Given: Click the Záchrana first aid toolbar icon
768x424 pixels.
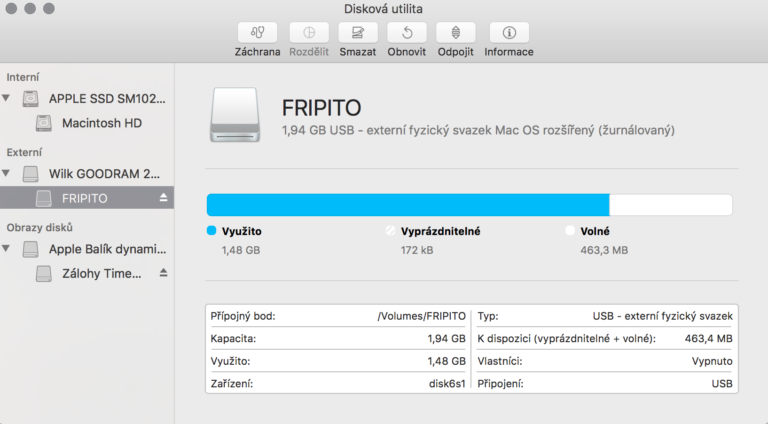Looking at the screenshot, I should [x=258, y=33].
